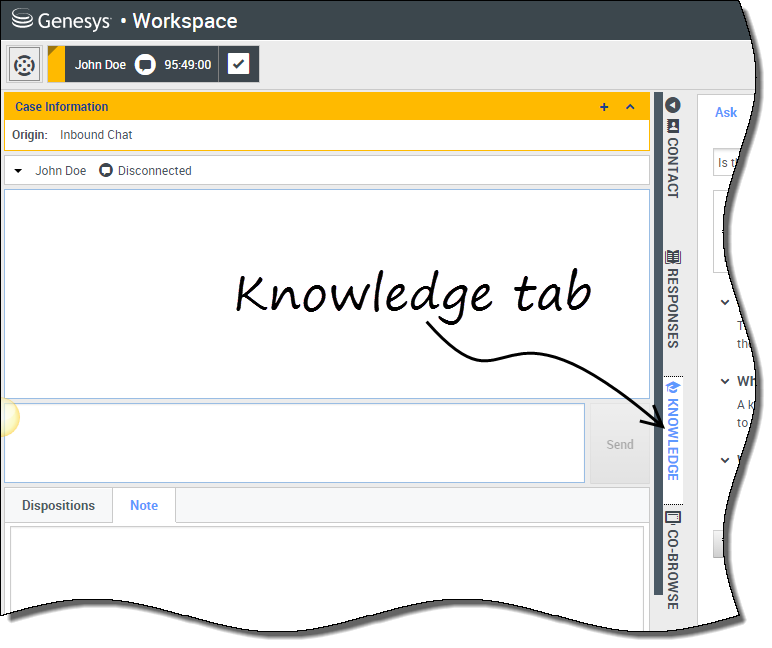Viewport: 772px width, 648px height.
Task: Click the Genesys interaction hub icon
Action: click(25, 65)
